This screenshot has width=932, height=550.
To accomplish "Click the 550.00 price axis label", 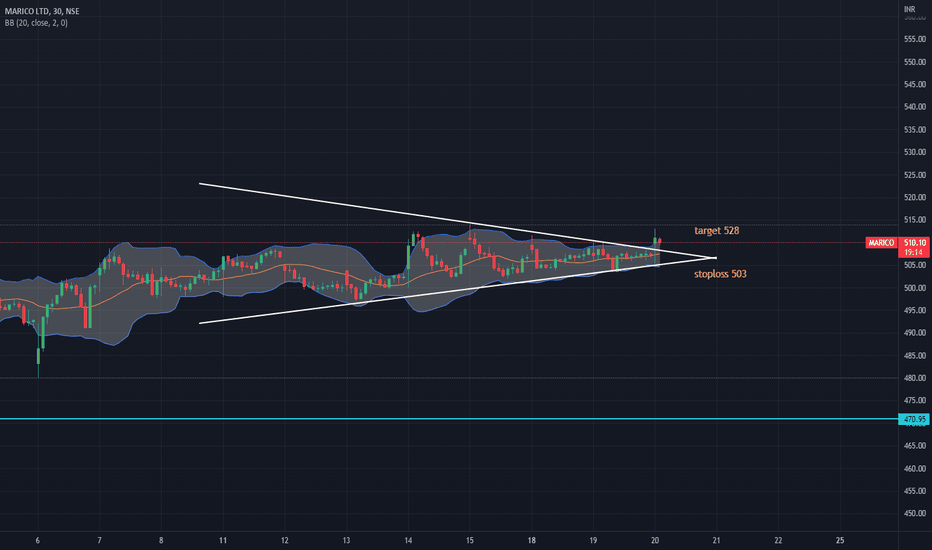I will 915,62.
